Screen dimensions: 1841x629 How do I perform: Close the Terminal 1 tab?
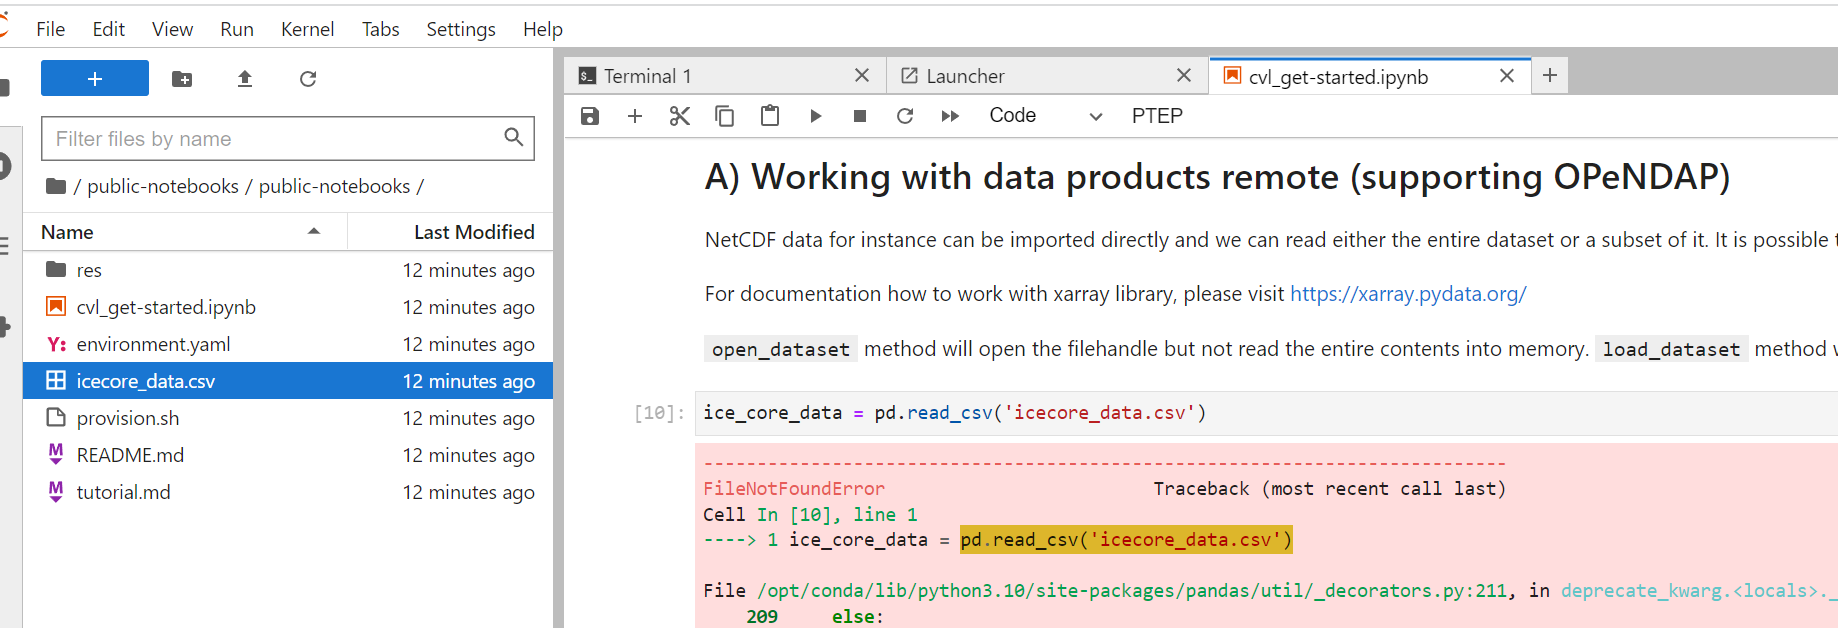862,75
